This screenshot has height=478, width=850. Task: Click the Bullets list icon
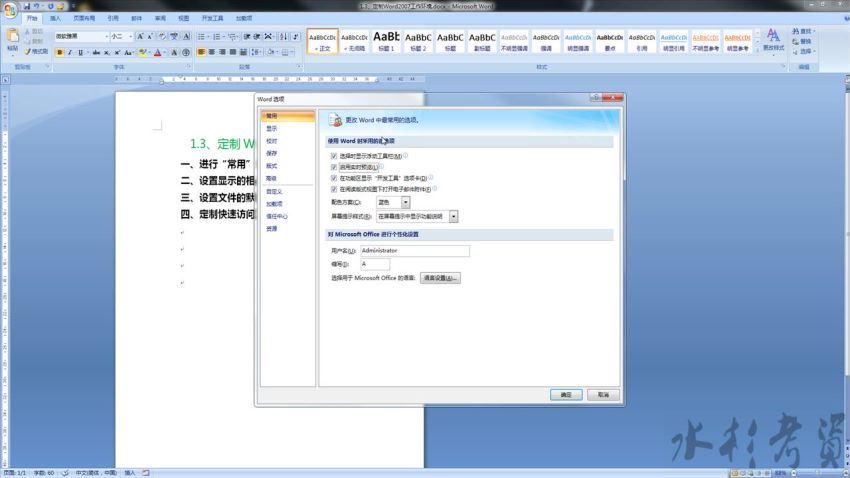coord(201,36)
